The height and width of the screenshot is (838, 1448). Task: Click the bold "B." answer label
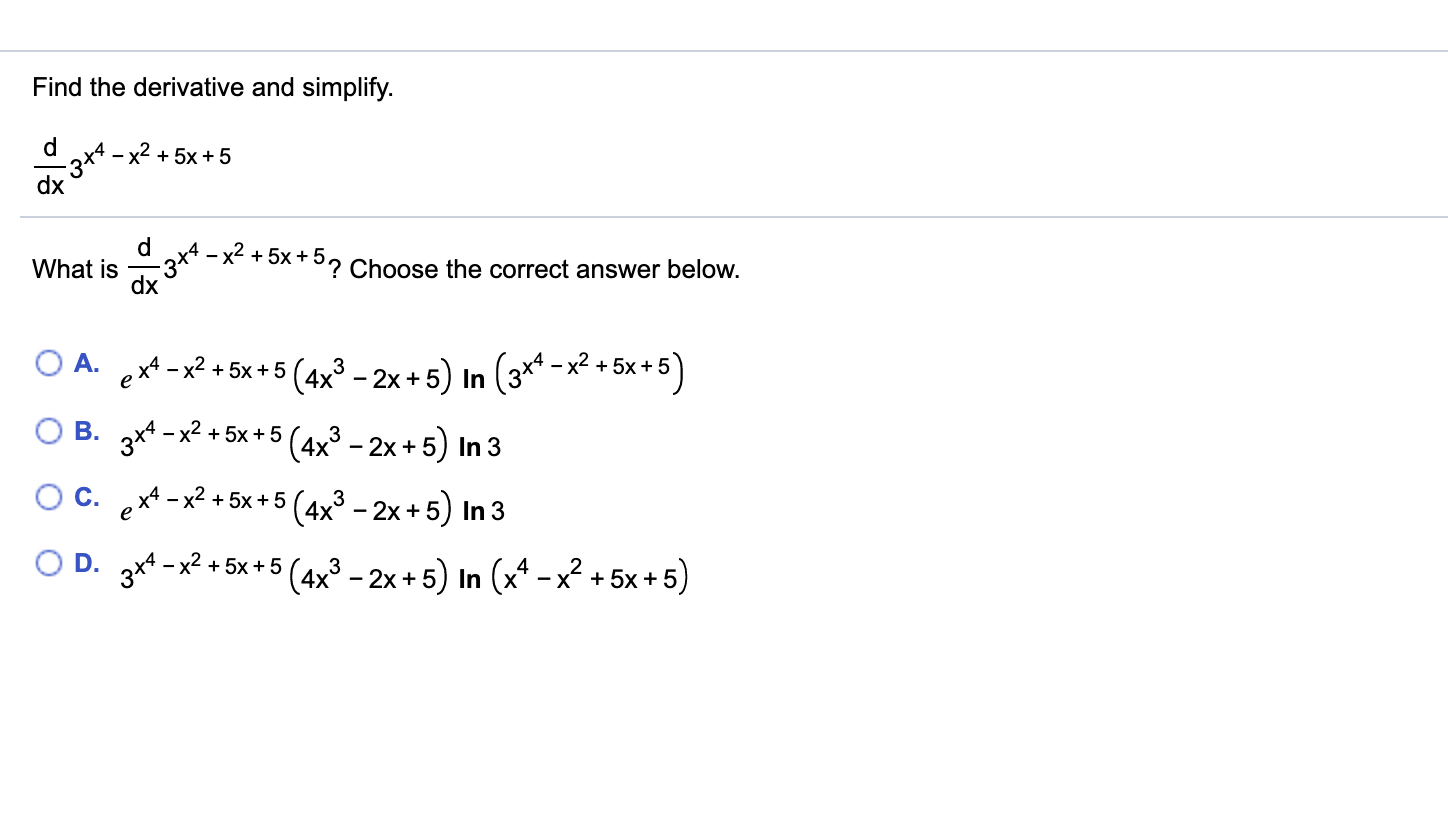(87, 431)
